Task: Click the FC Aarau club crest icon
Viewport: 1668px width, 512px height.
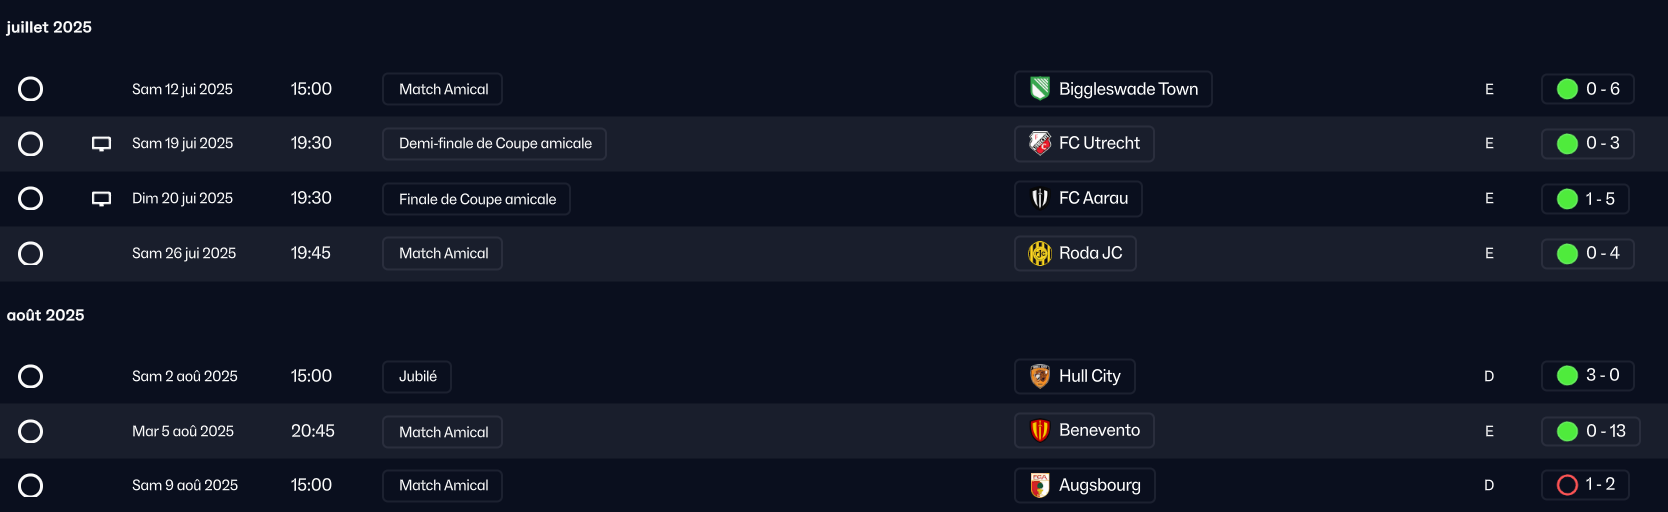Action: click(x=1040, y=198)
